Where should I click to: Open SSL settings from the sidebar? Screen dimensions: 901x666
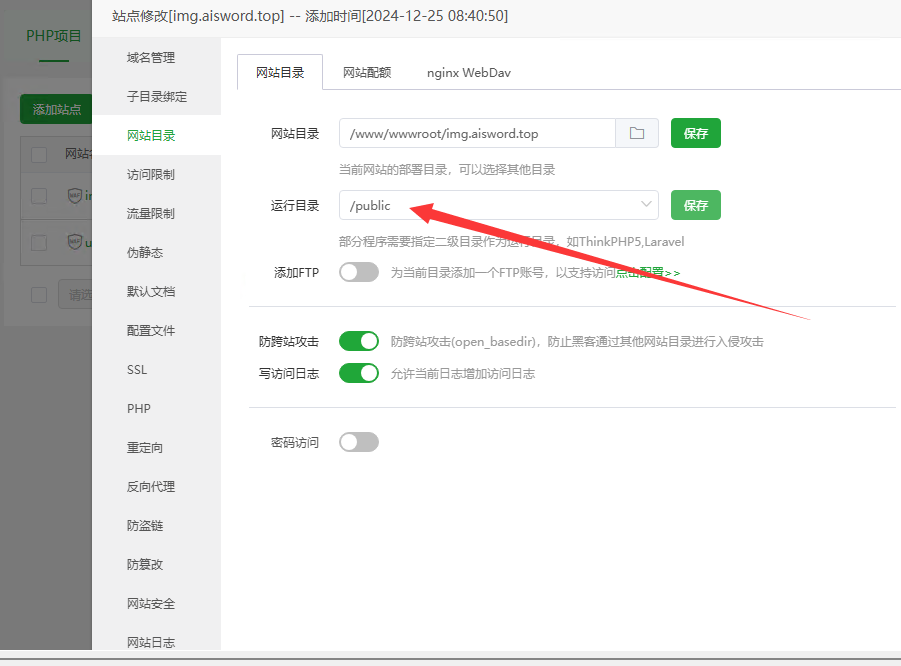click(137, 370)
